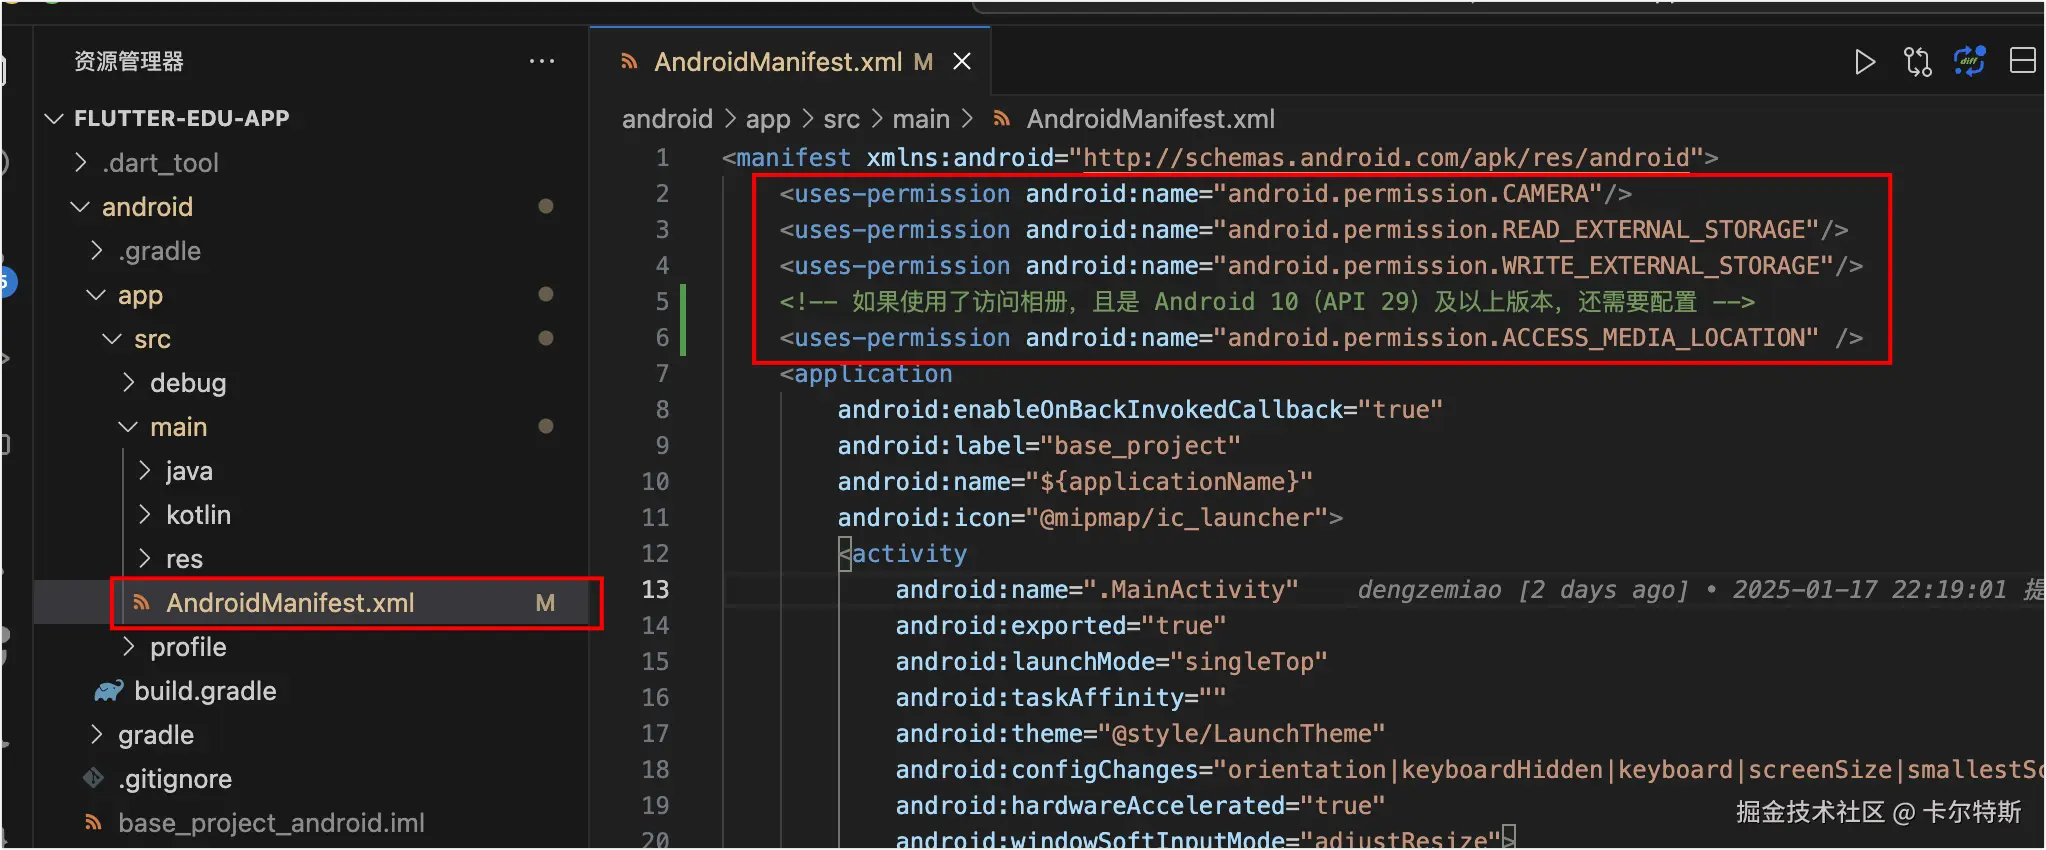Click the Android 10 comment on line 5
Viewport: 2046px width, 850px height.
point(1267,302)
